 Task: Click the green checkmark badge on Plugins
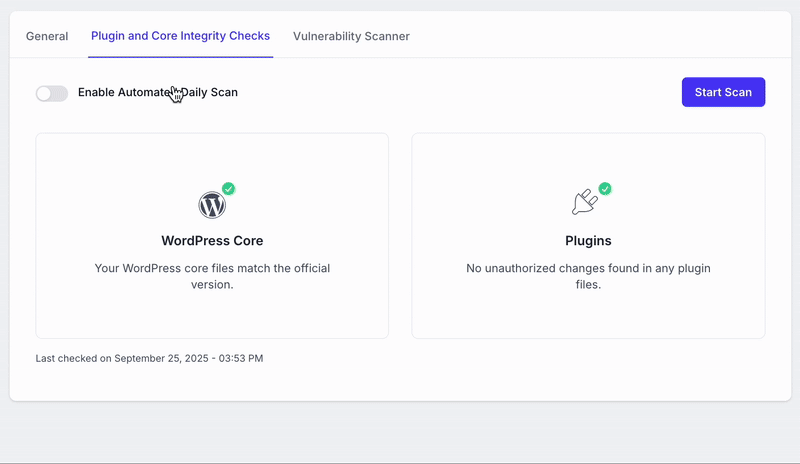pyautogui.click(x=605, y=189)
